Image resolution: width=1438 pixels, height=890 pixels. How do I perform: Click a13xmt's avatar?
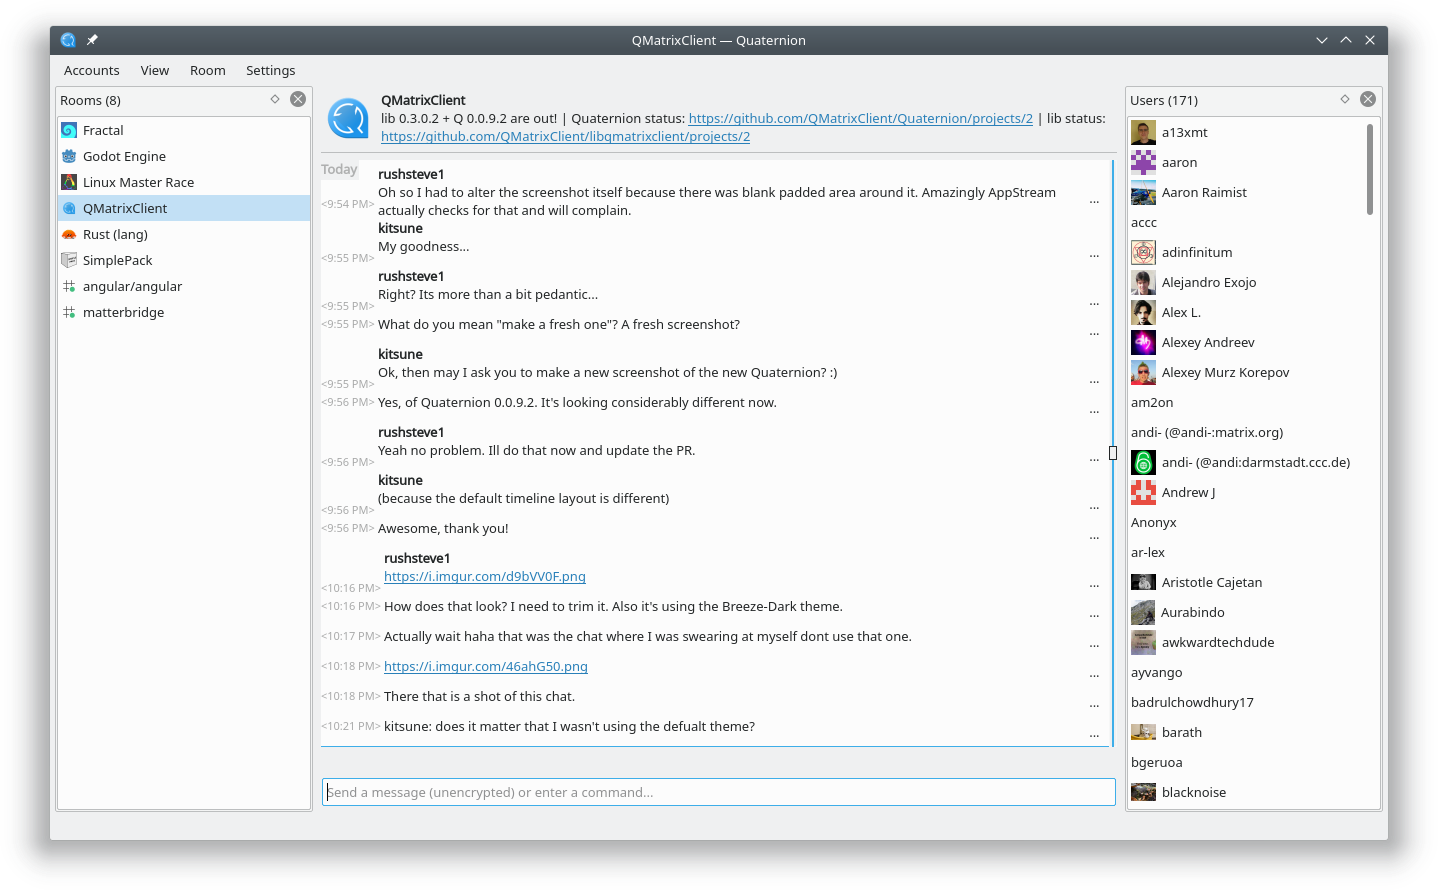tap(1143, 132)
